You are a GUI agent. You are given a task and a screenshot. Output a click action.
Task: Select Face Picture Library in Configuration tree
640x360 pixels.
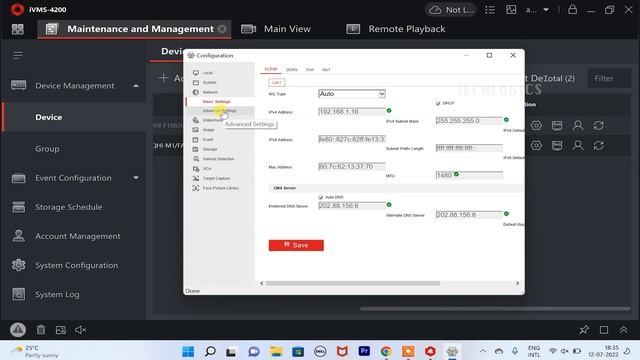coord(220,188)
